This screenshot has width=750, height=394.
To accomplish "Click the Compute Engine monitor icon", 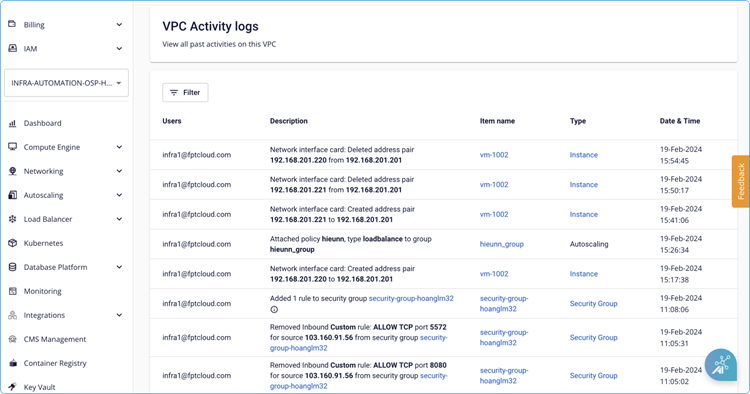I will point(12,147).
